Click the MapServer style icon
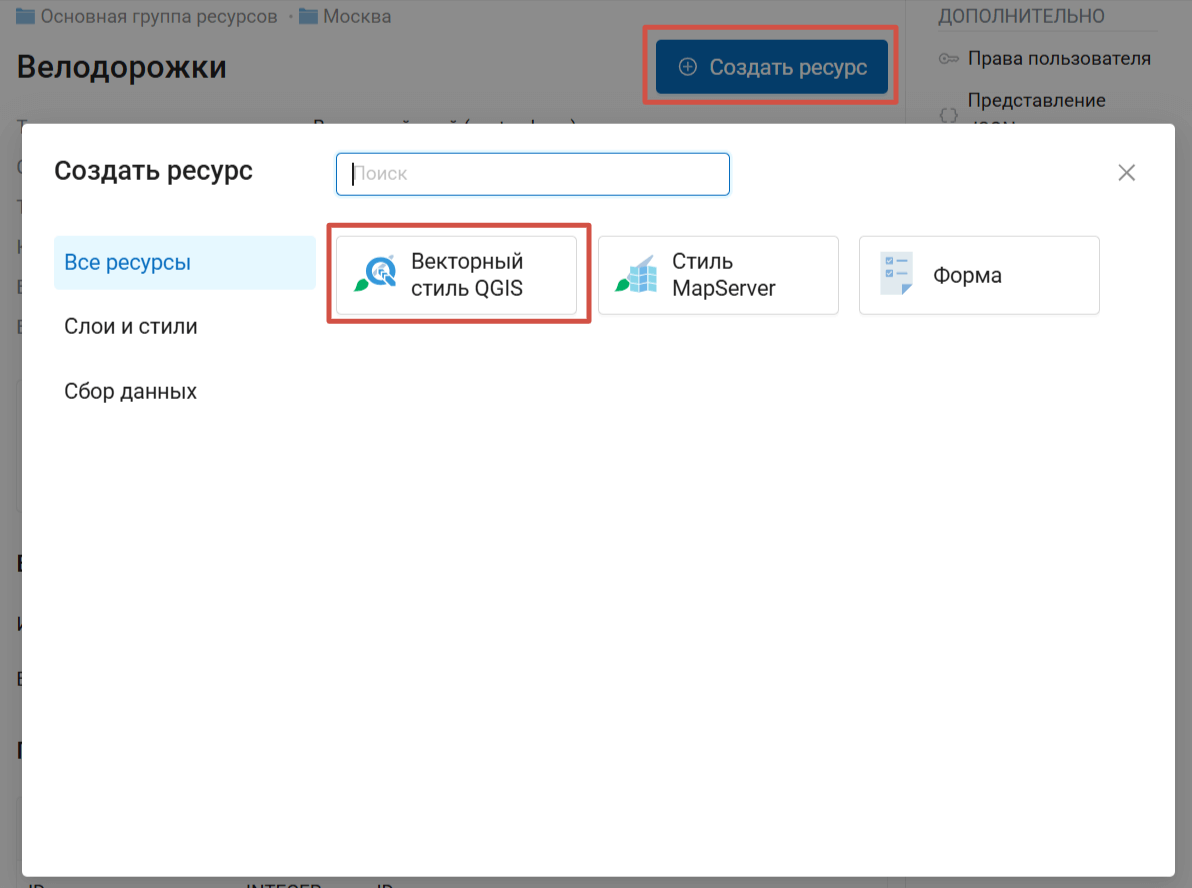The image size is (1192, 888). (636, 275)
